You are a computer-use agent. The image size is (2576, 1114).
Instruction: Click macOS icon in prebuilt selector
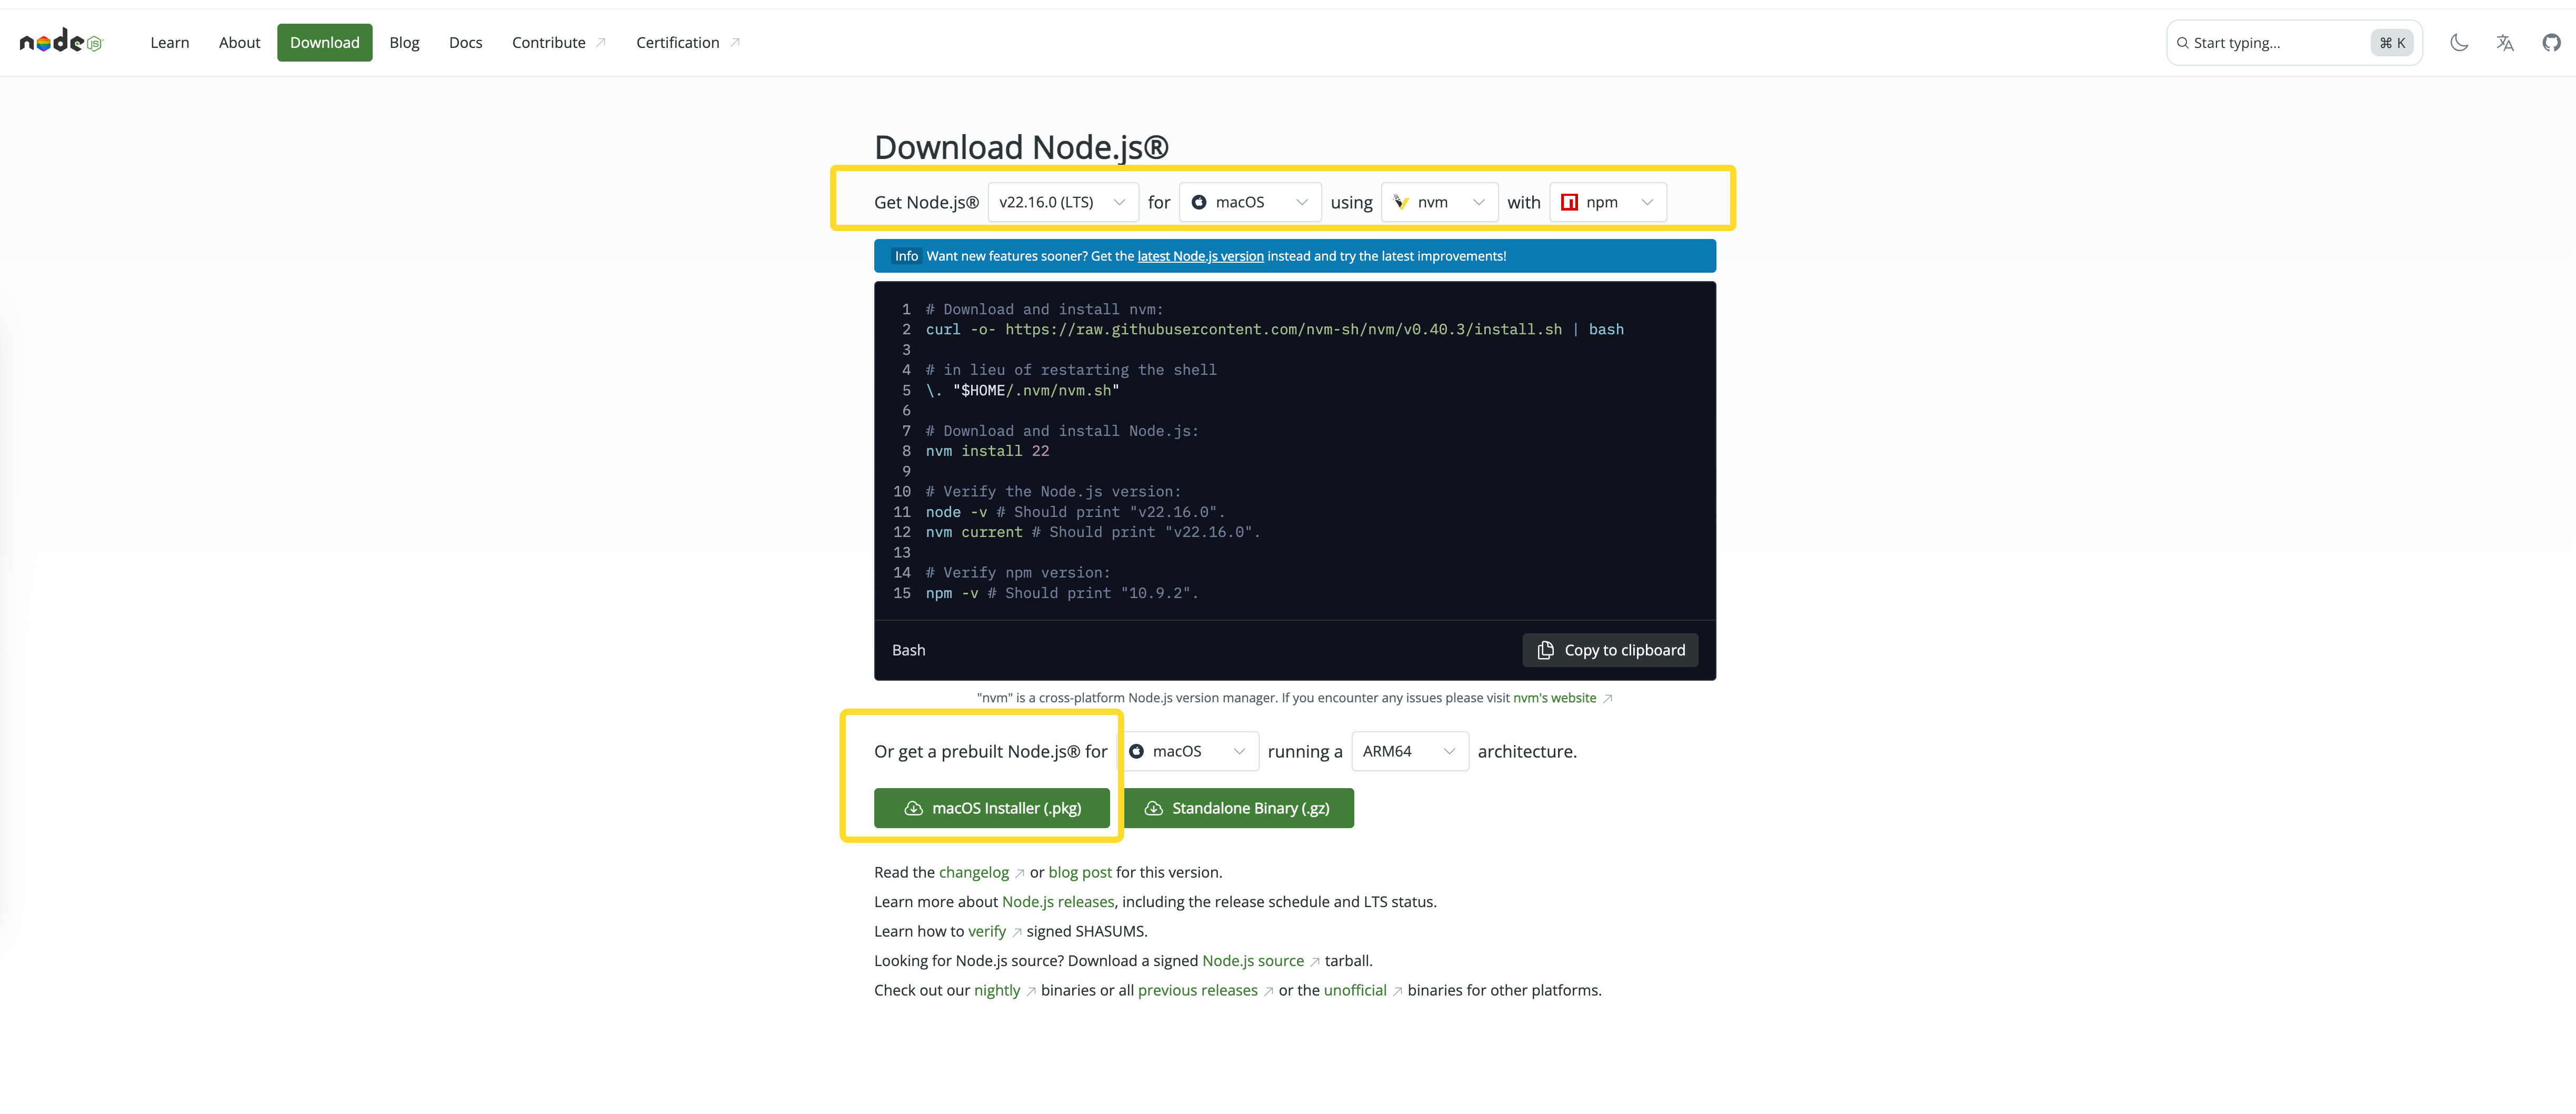click(1136, 751)
